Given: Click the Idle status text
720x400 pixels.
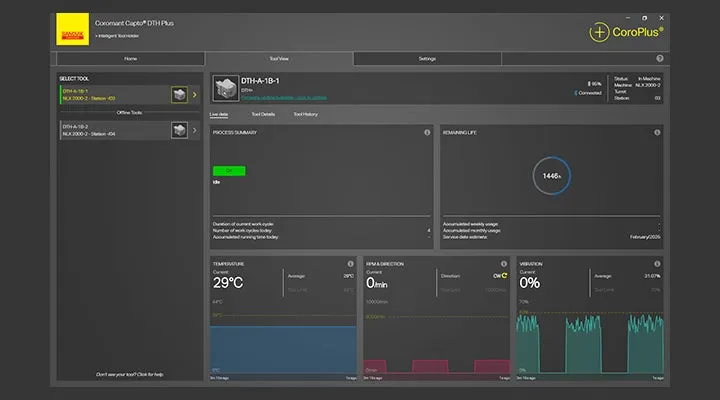Looking at the screenshot, I should (x=216, y=182).
